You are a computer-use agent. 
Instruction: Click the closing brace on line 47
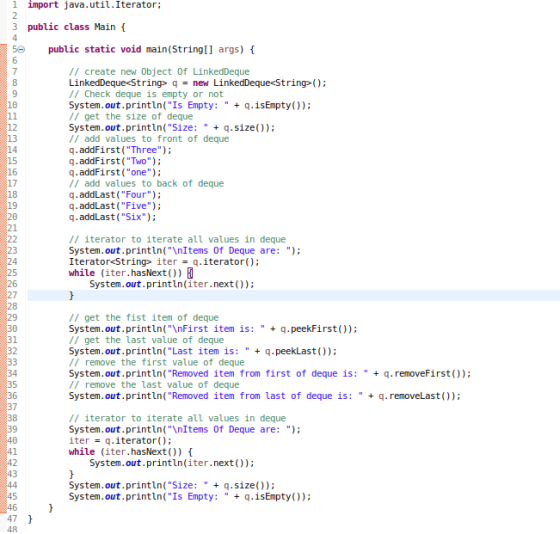point(30,519)
